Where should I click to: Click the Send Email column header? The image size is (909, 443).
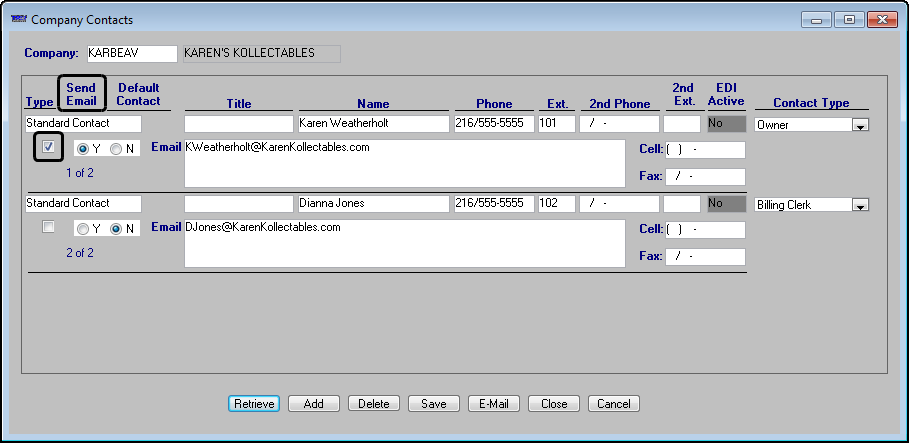click(81, 94)
